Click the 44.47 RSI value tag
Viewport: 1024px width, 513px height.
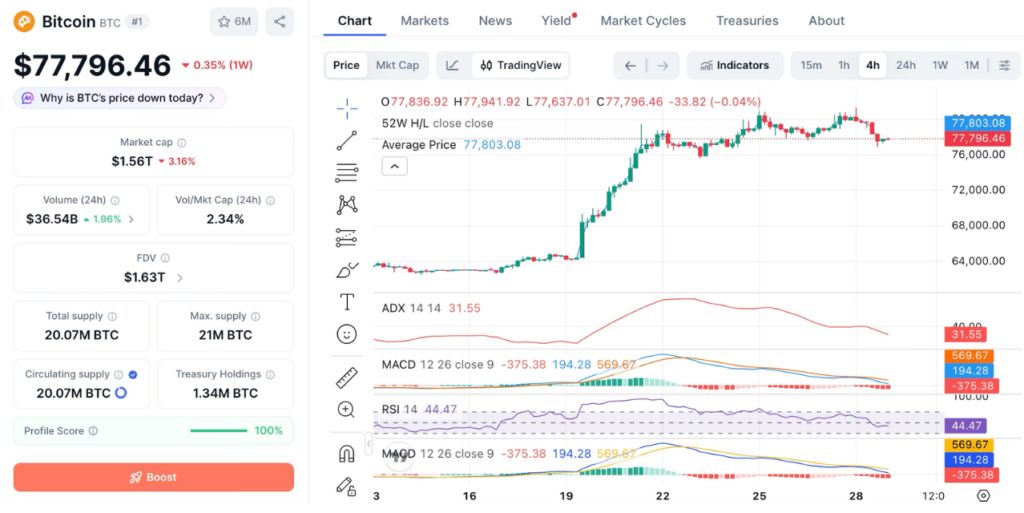click(965, 426)
